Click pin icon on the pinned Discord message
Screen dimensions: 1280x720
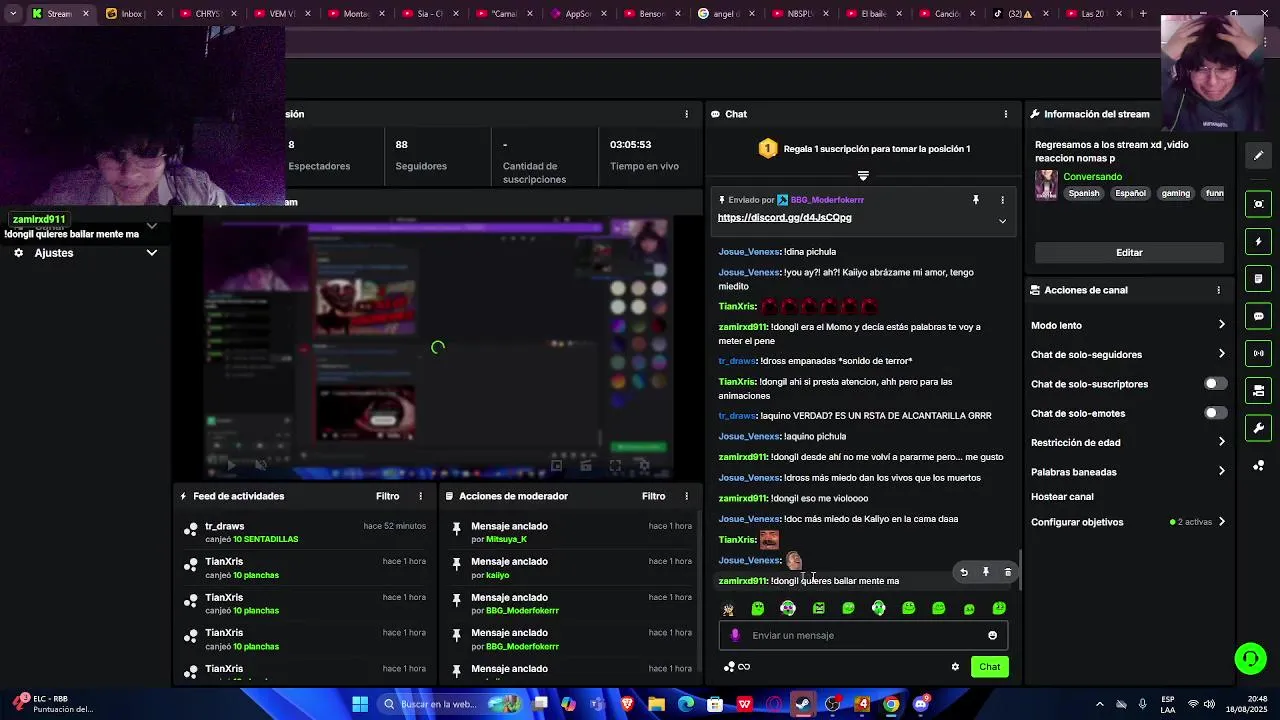click(x=976, y=200)
